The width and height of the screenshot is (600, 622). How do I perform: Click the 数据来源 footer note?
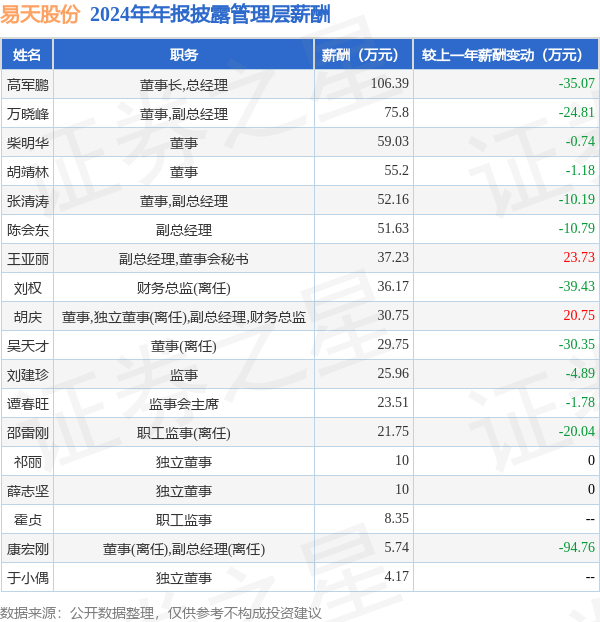tap(161, 613)
